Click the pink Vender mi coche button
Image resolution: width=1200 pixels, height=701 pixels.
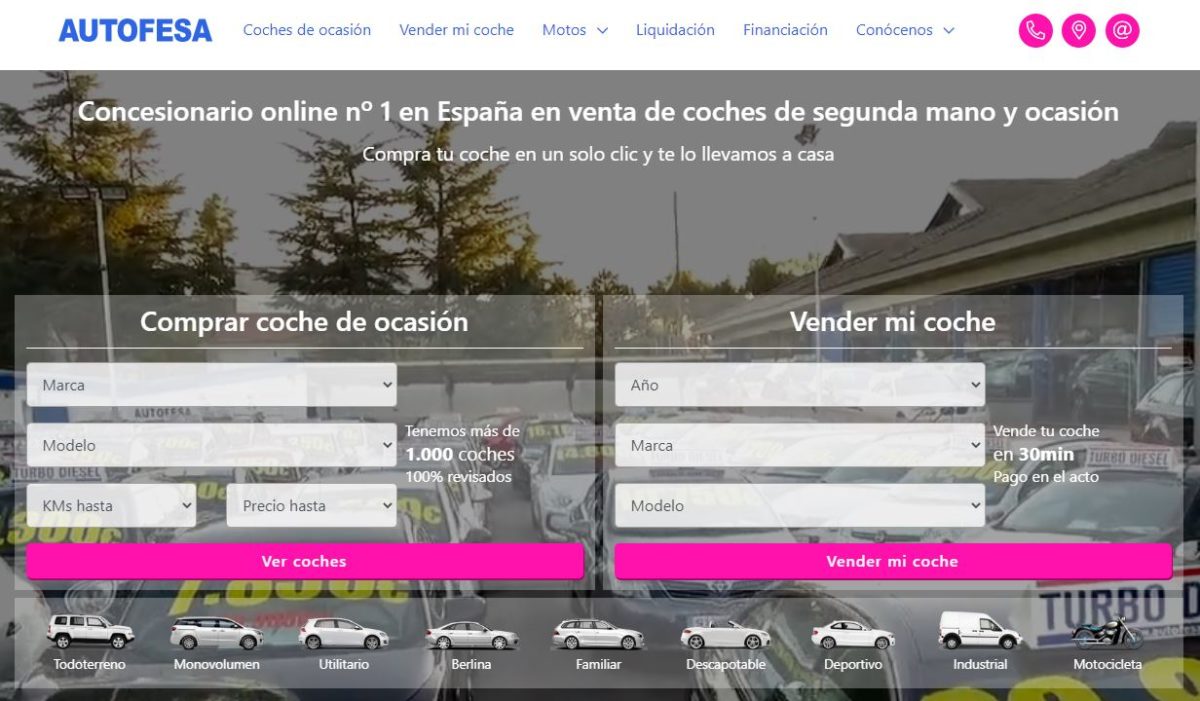(x=892, y=561)
